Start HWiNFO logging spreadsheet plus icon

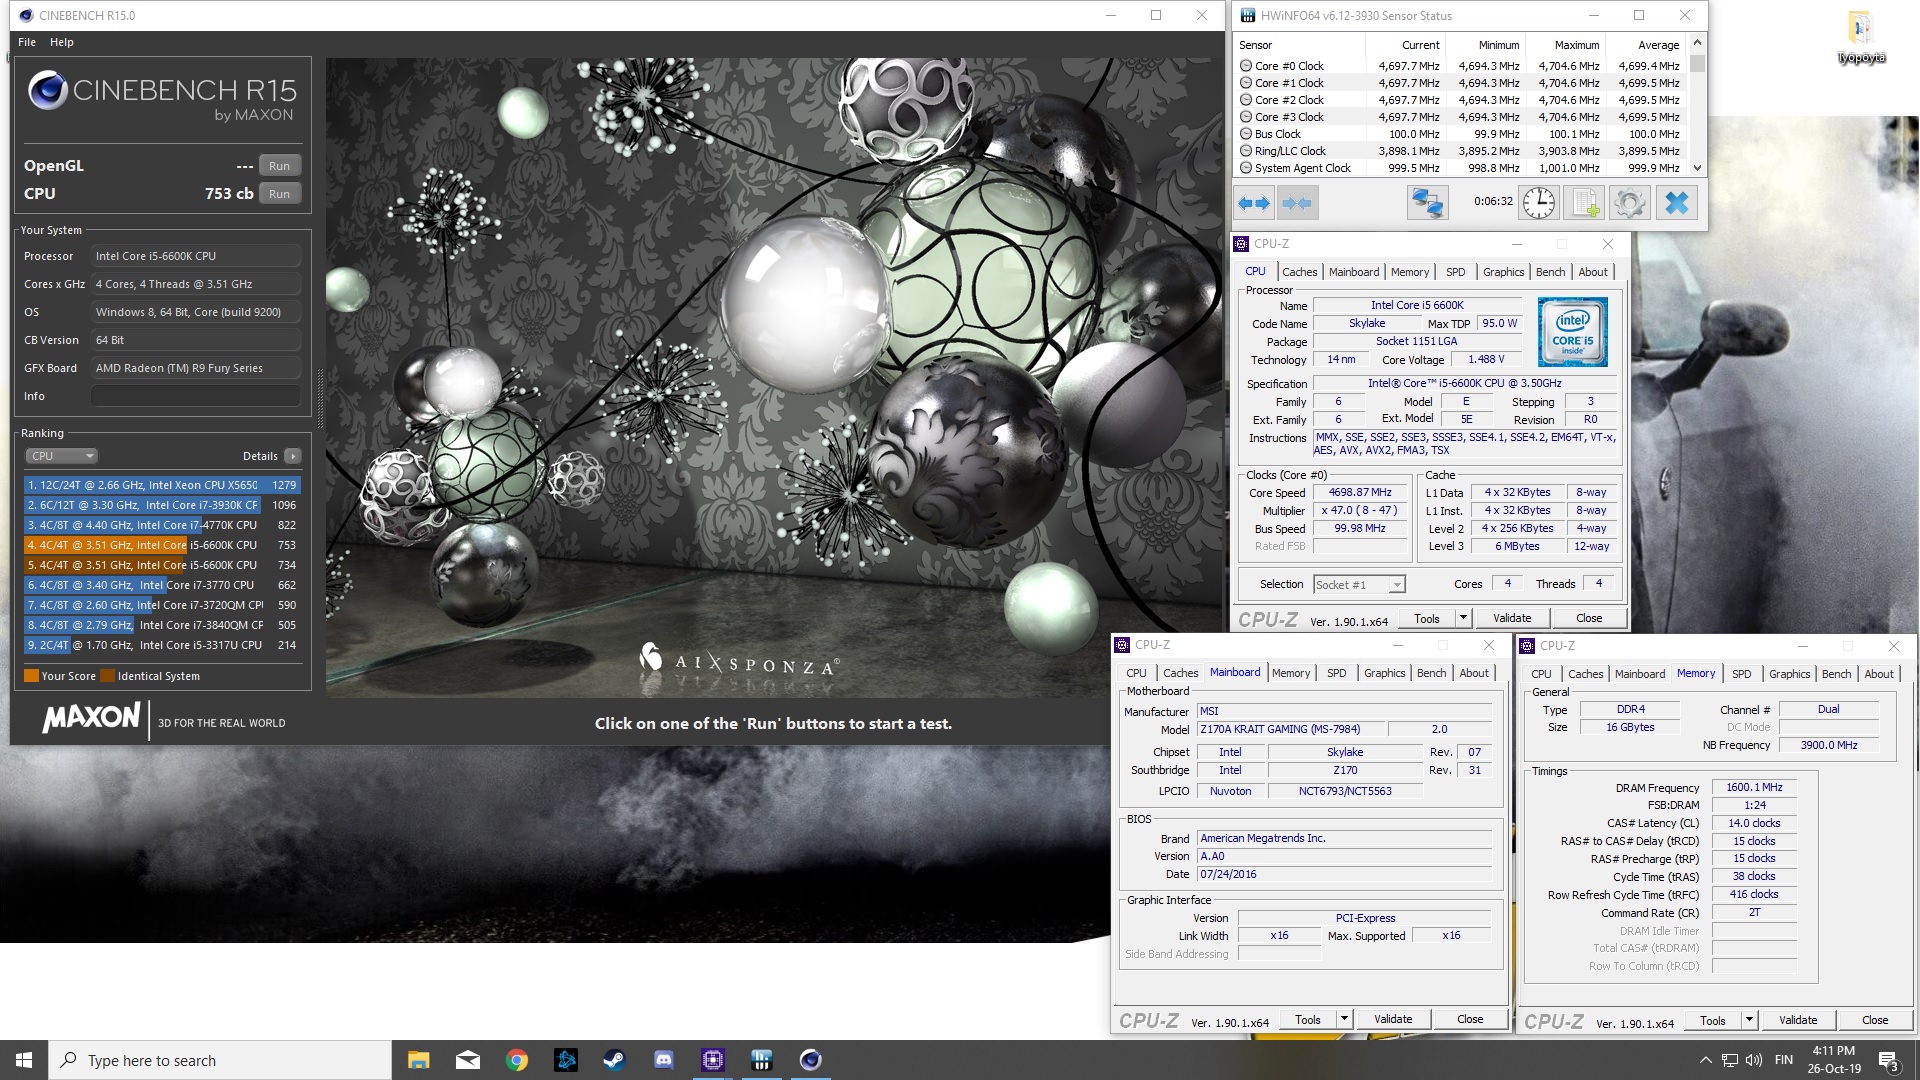pos(1585,203)
